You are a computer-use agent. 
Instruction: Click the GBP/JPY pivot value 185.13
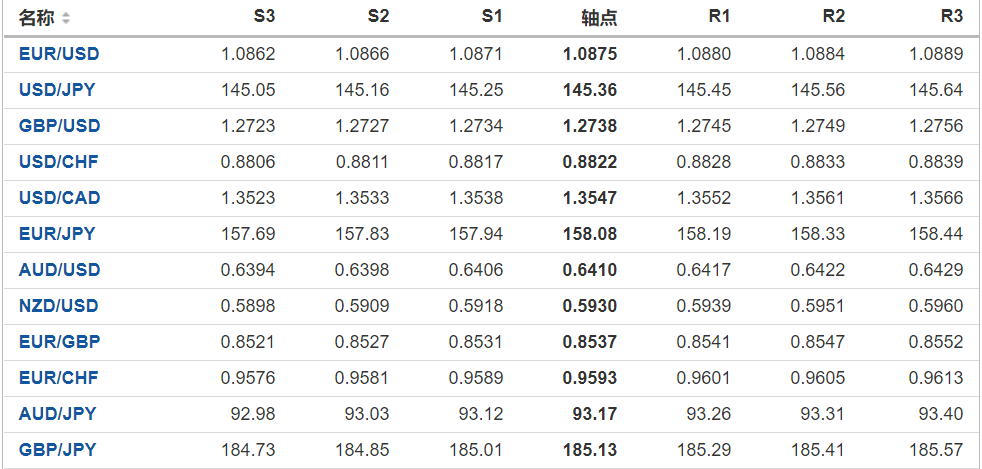tap(590, 450)
